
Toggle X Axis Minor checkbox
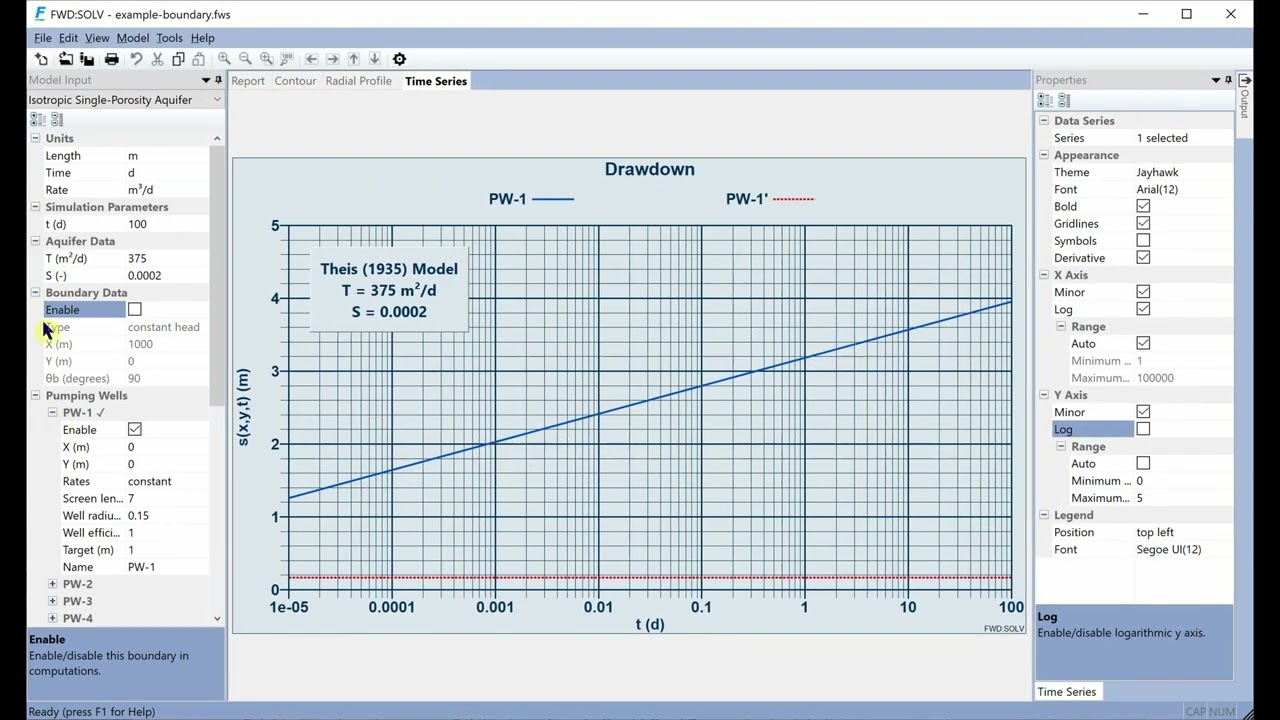pos(1143,292)
